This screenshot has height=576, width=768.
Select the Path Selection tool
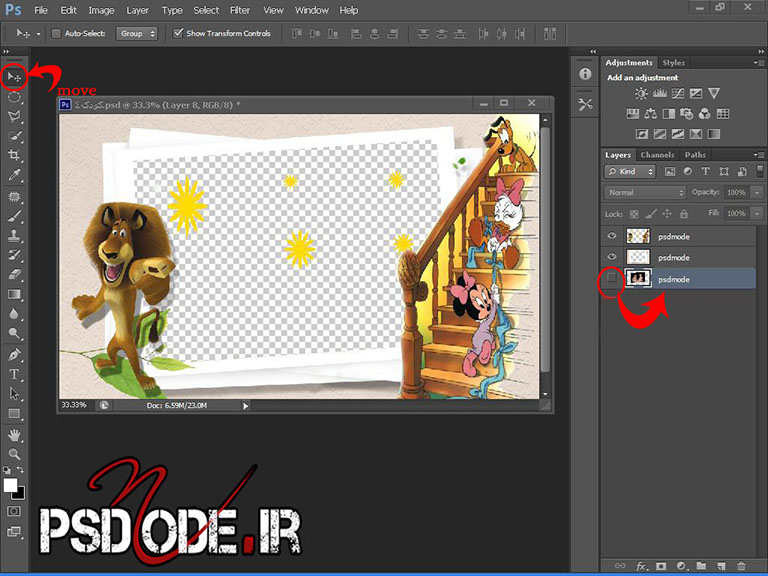(x=14, y=394)
